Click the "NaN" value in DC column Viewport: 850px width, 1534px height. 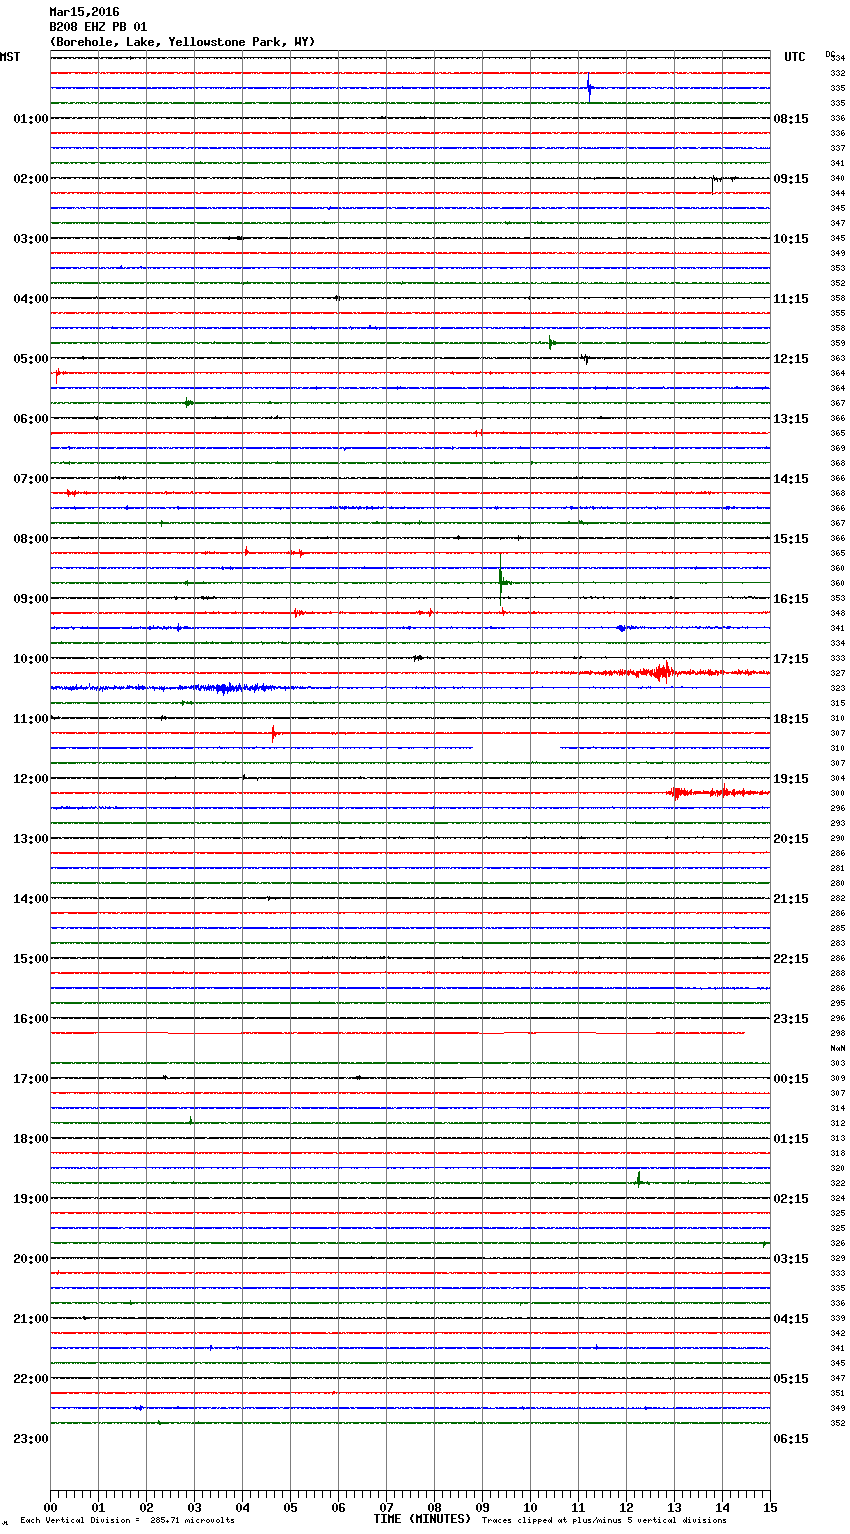click(x=837, y=1048)
